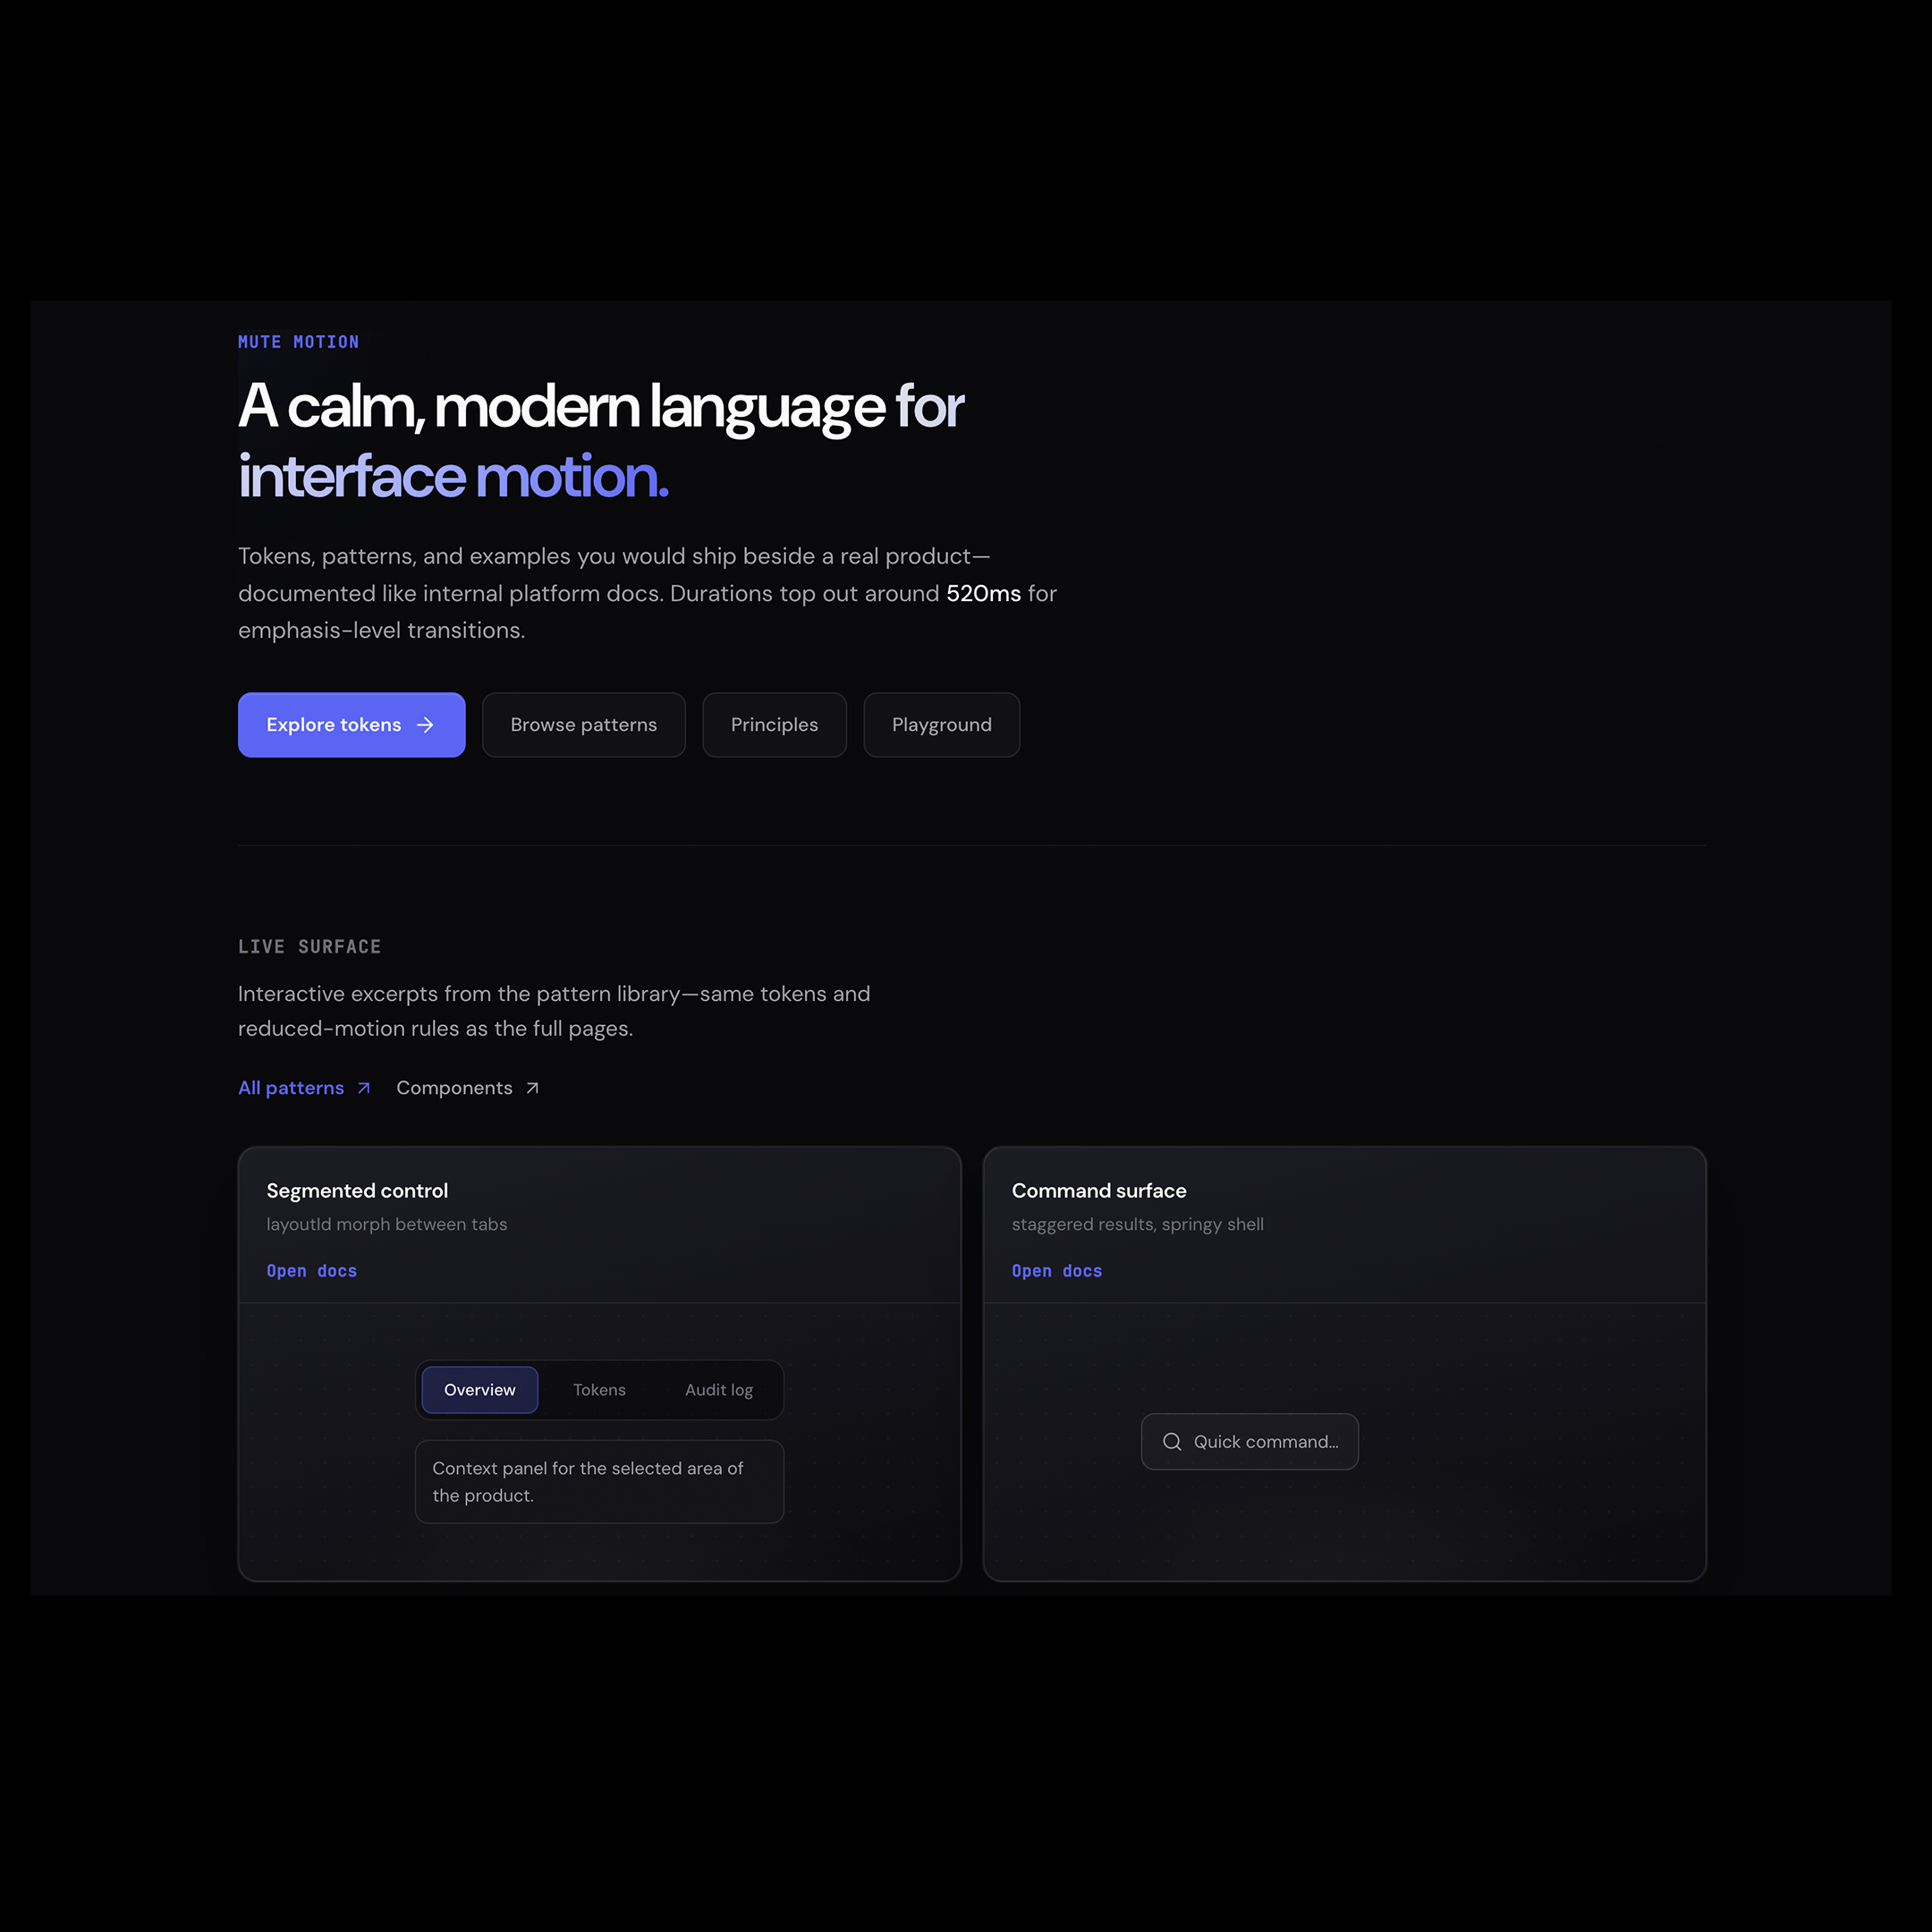Click the 'interface motion.' headline text
This screenshot has width=1932, height=1932.
(453, 476)
